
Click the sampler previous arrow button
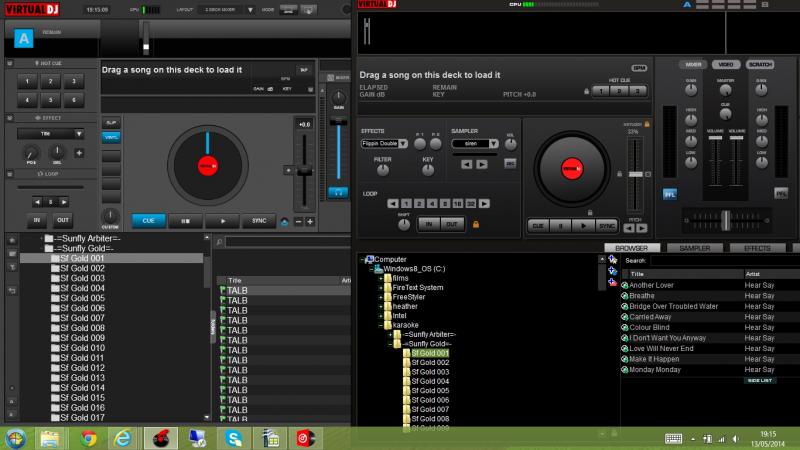(x=467, y=164)
